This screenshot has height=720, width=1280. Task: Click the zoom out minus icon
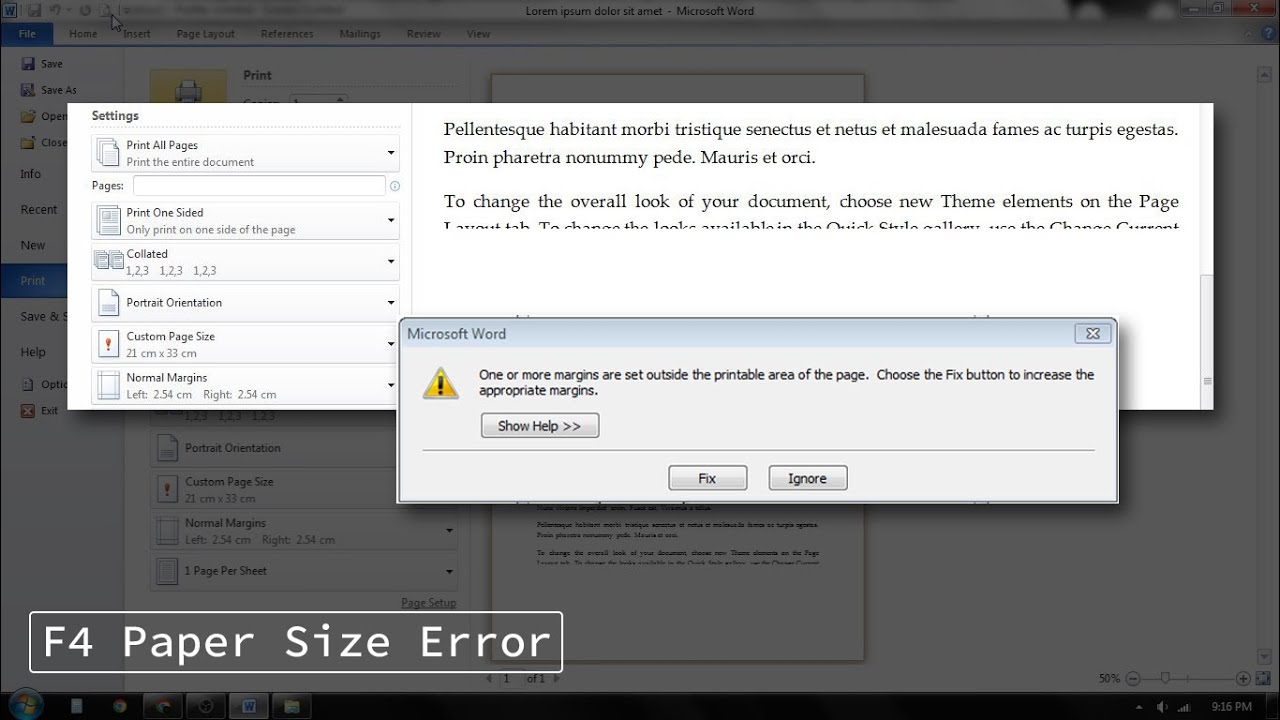[1131, 678]
